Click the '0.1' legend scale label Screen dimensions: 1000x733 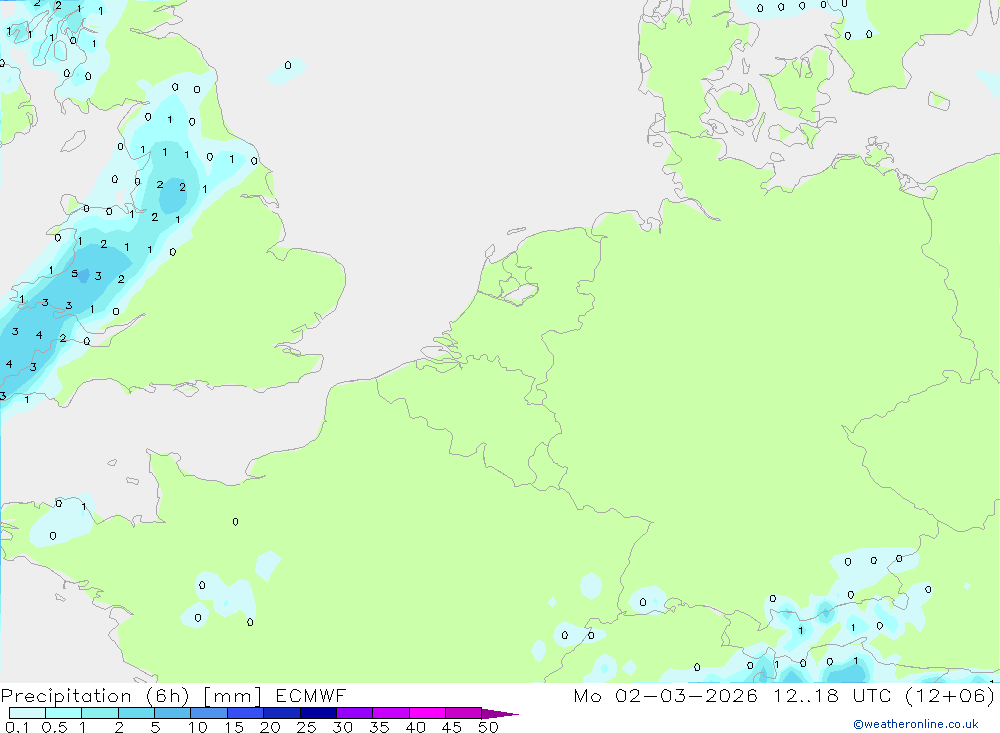click(16, 727)
